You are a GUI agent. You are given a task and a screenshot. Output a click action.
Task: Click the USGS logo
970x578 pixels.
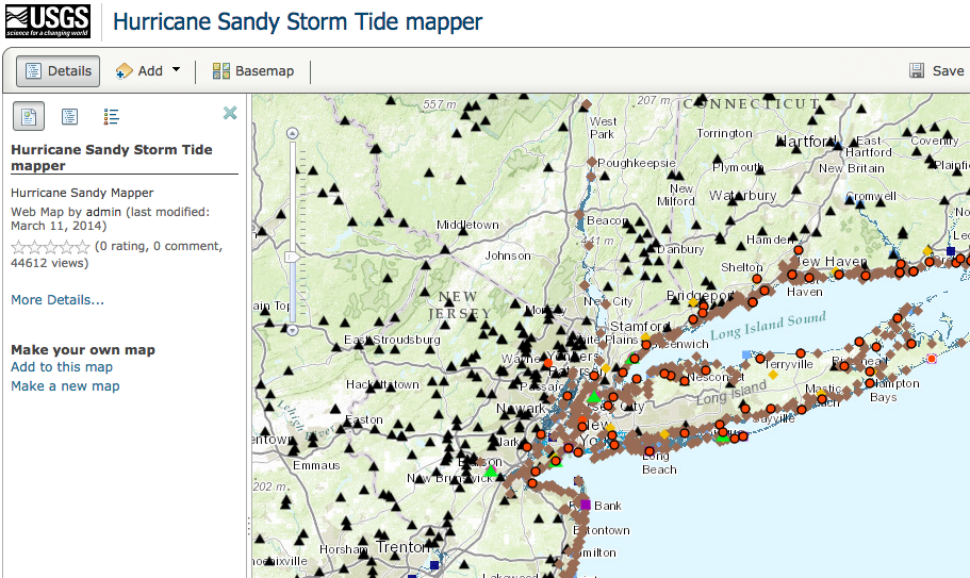pyautogui.click(x=47, y=20)
